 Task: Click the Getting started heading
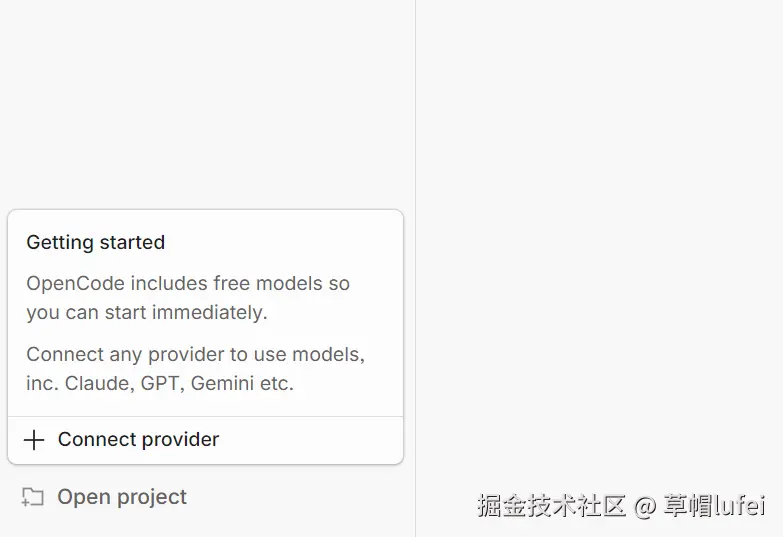pos(95,242)
